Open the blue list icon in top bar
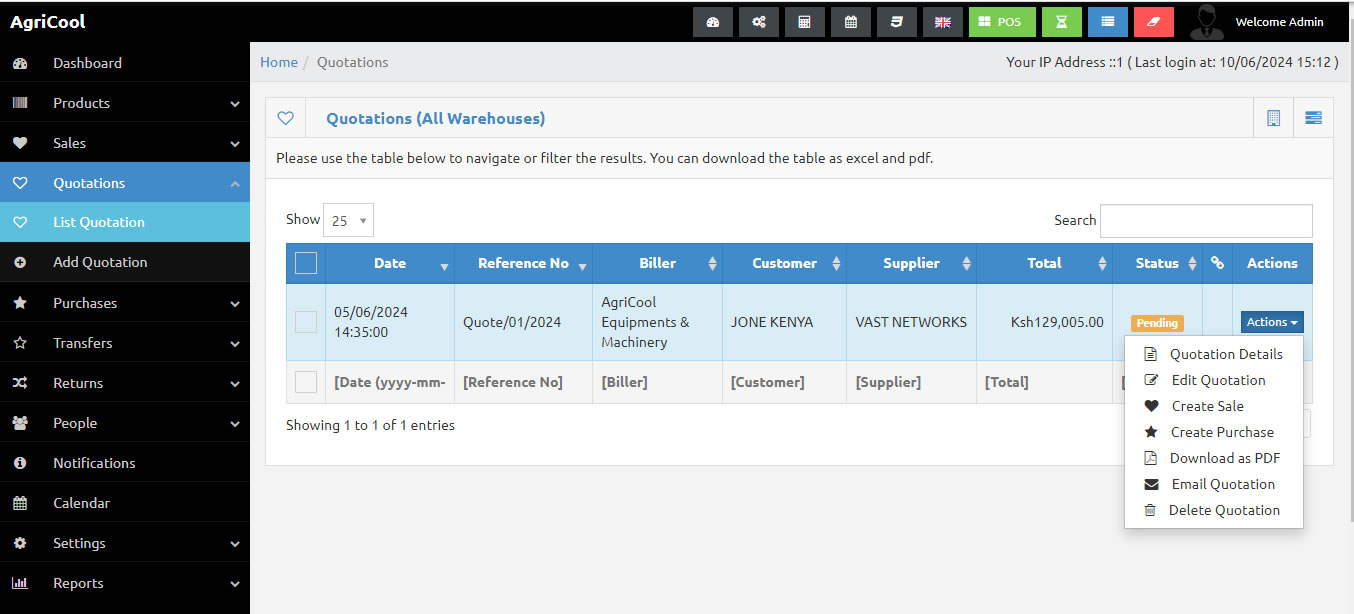Viewport: 1354px width, 614px height. (1107, 22)
